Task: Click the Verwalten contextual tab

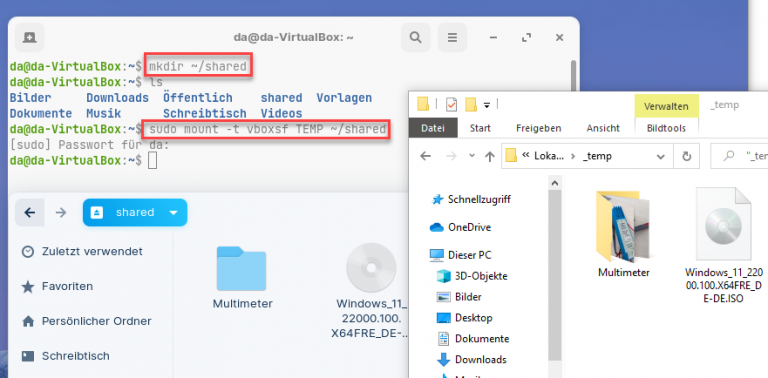Action: point(666,106)
